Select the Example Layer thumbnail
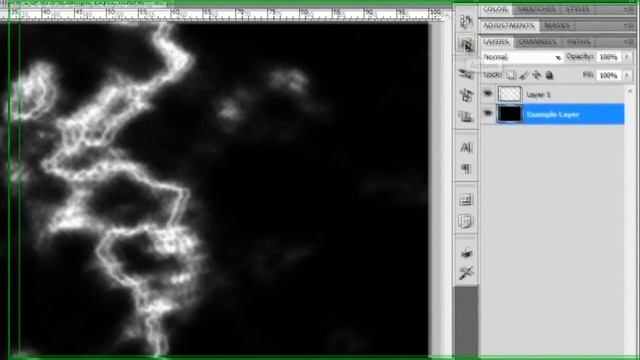 tap(509, 114)
